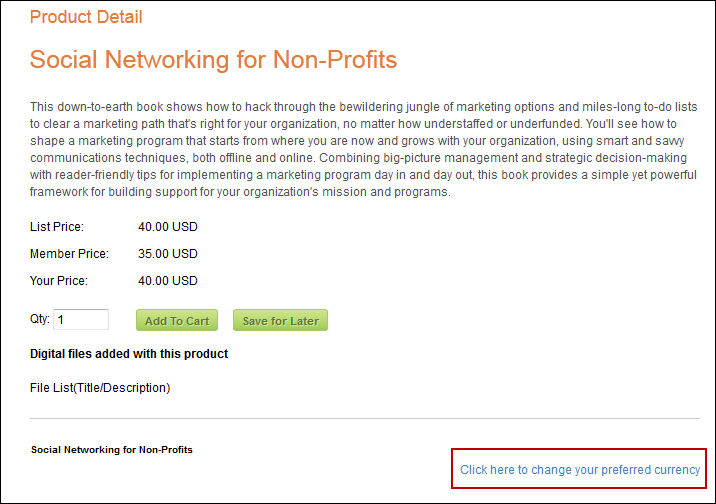
Task: Click the small bold Social Networking file name
Action: click(112, 450)
